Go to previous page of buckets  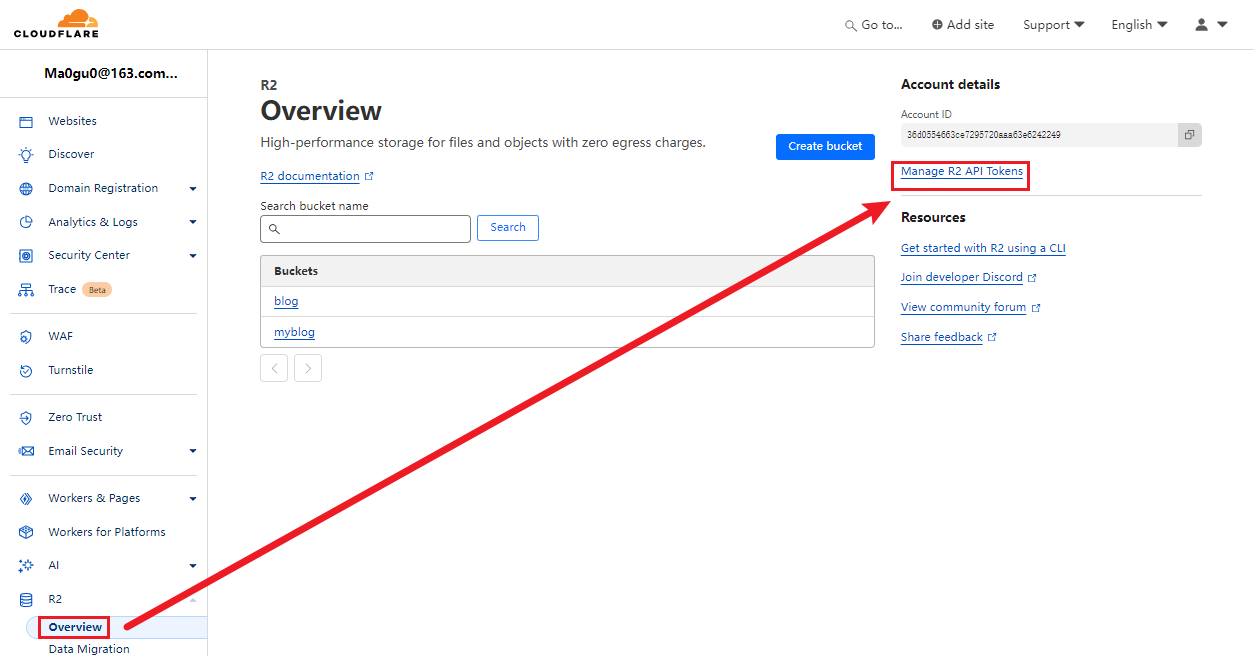274,368
